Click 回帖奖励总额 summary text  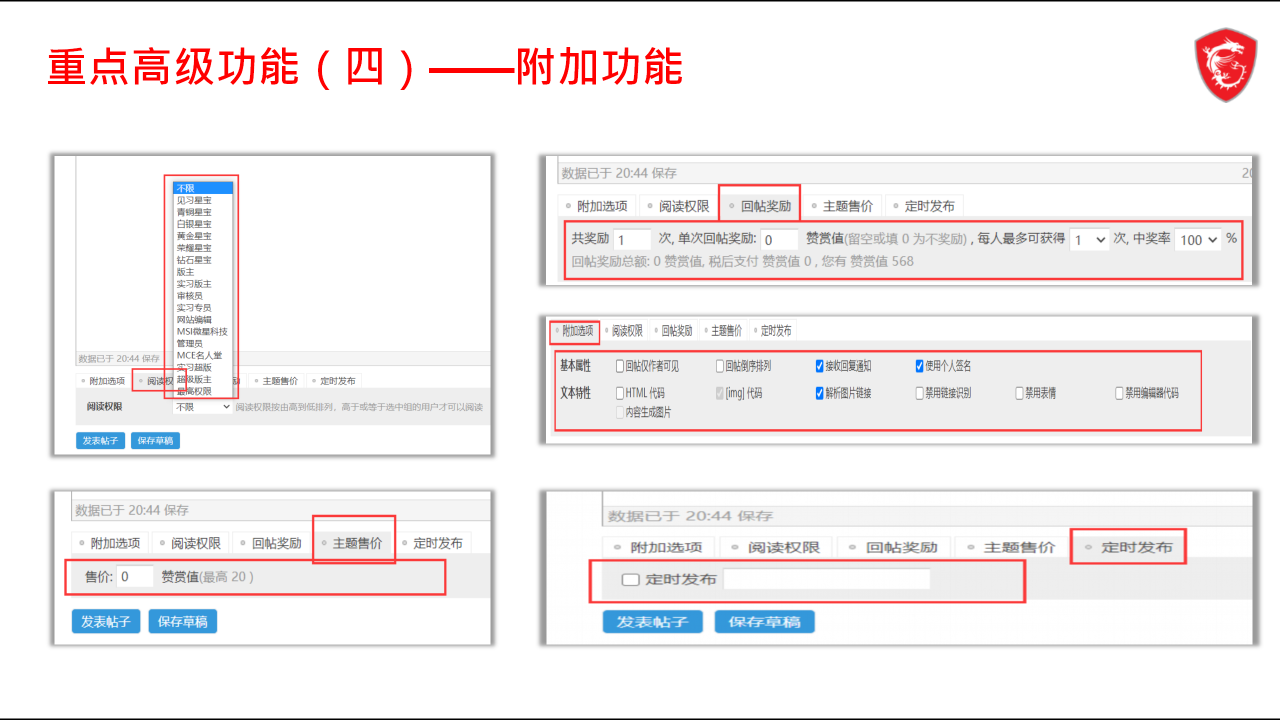pos(742,261)
